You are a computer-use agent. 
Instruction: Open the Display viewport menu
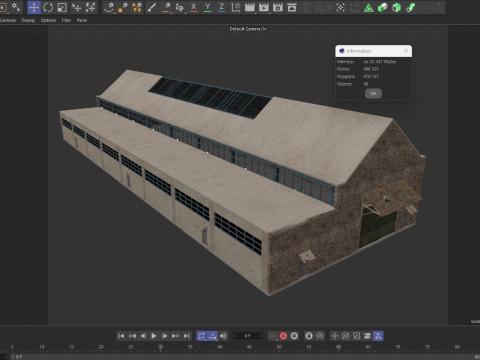coord(28,20)
